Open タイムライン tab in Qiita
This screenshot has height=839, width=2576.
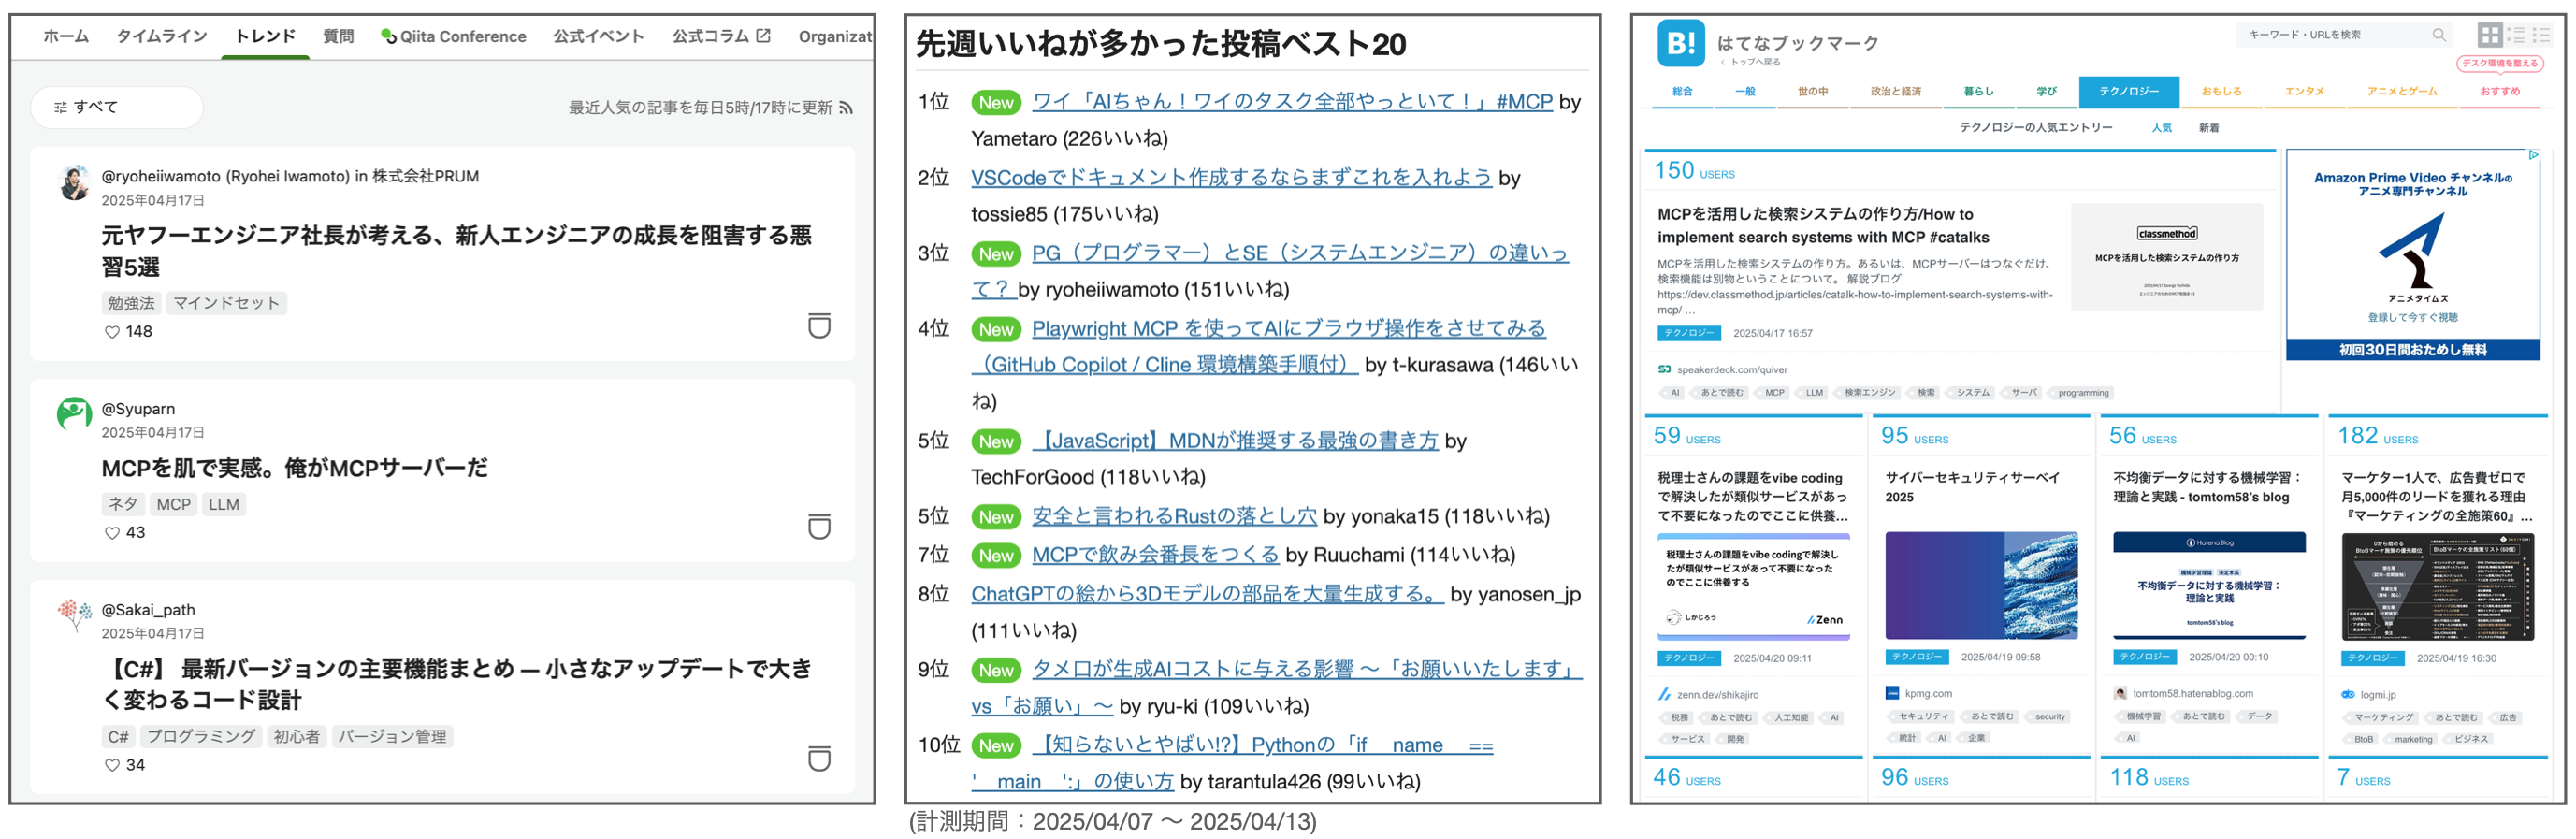click(162, 36)
